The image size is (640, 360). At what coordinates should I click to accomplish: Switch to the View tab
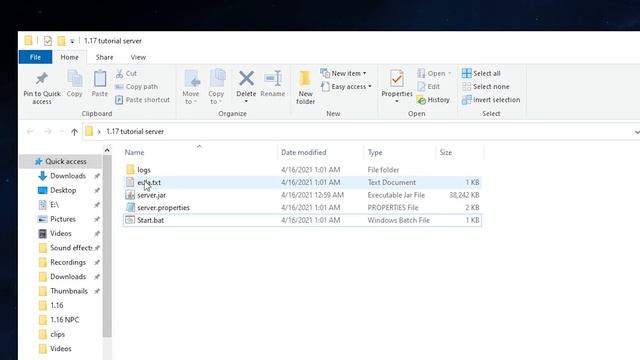[138, 57]
